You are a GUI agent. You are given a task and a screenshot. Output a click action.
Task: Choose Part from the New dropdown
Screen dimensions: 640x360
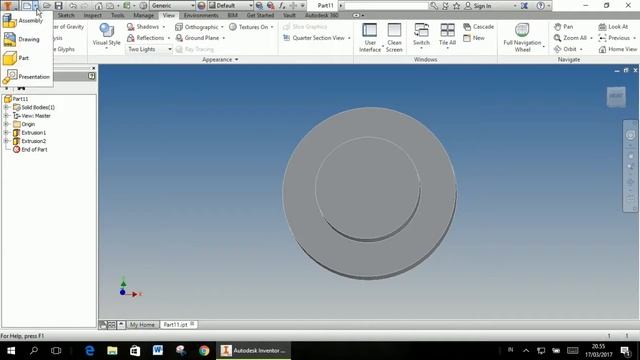coord(27,58)
